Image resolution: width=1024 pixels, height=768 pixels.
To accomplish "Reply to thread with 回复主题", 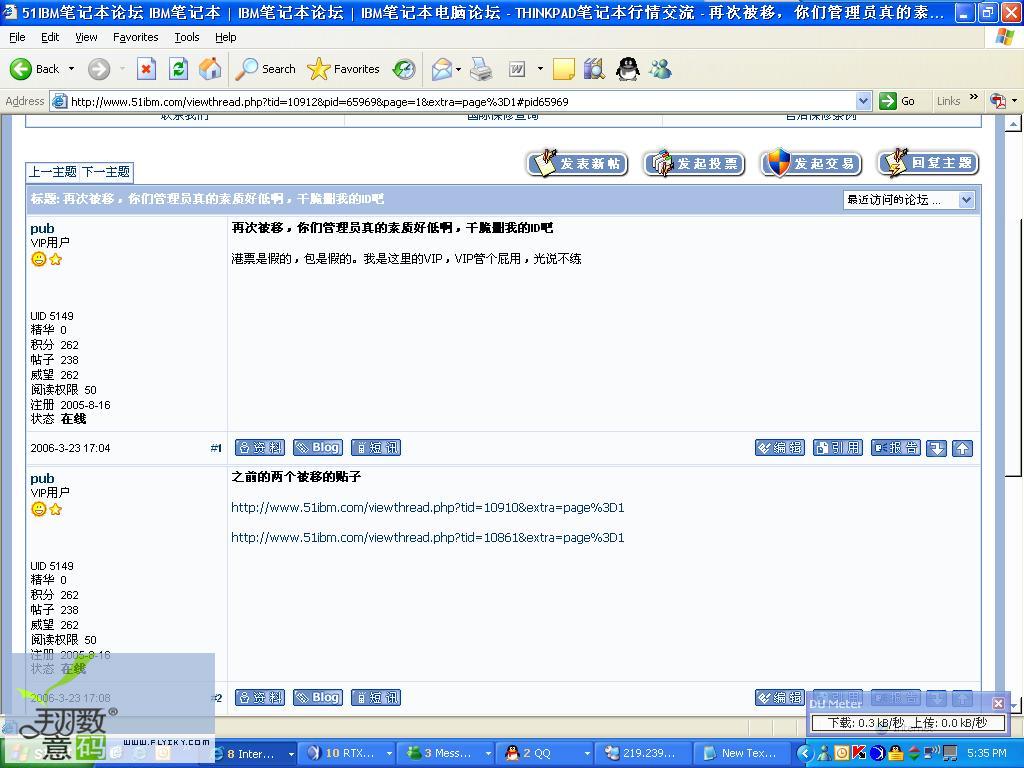I will pyautogui.click(x=928, y=163).
